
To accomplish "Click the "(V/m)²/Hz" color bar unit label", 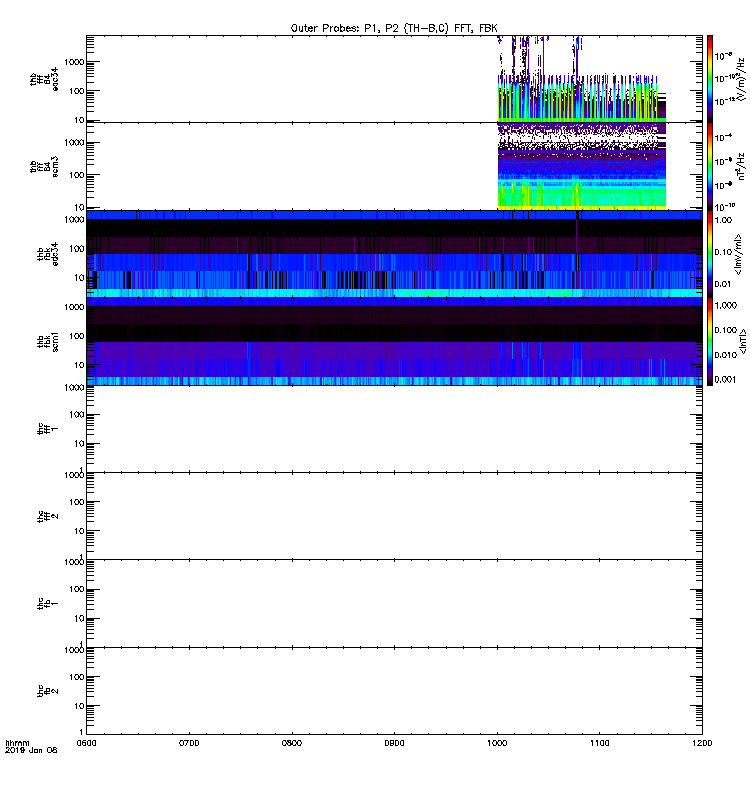I will (x=739, y=79).
